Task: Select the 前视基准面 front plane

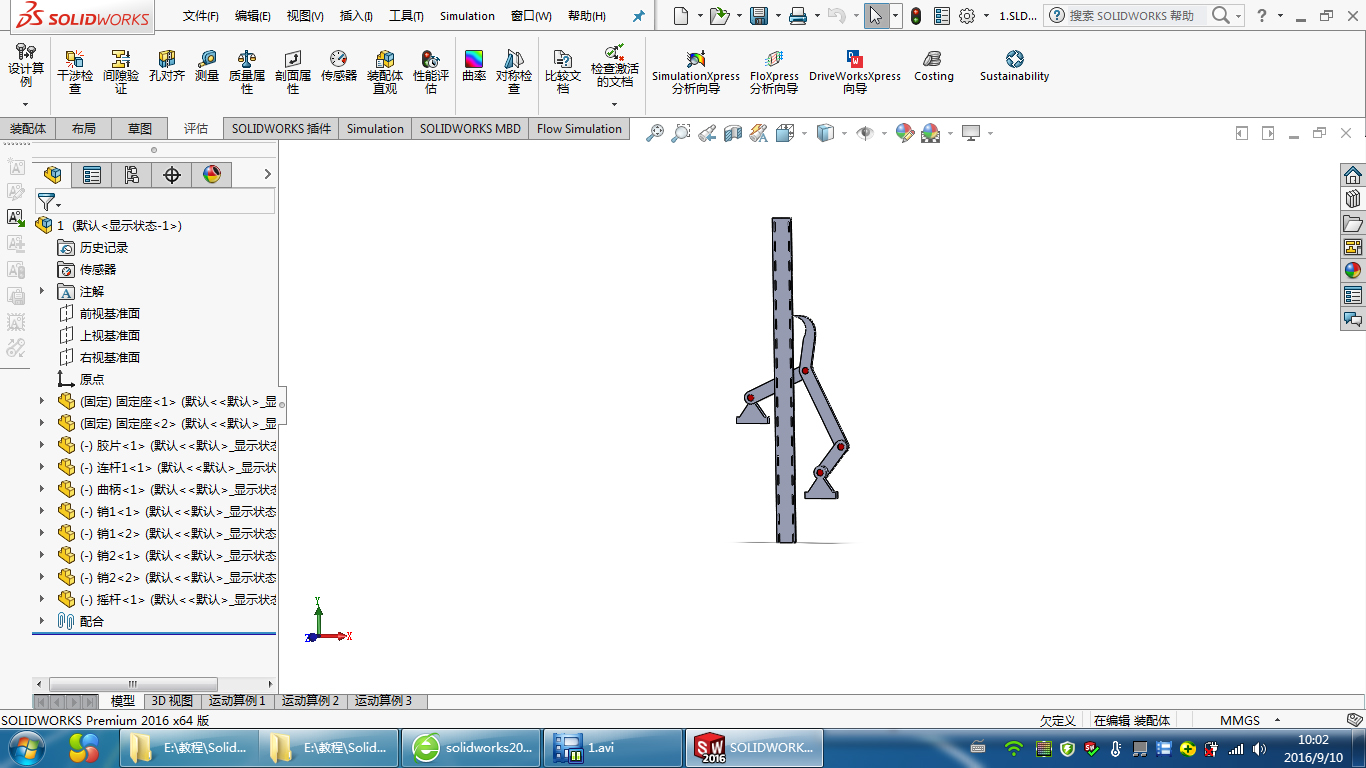Action: click(x=110, y=313)
